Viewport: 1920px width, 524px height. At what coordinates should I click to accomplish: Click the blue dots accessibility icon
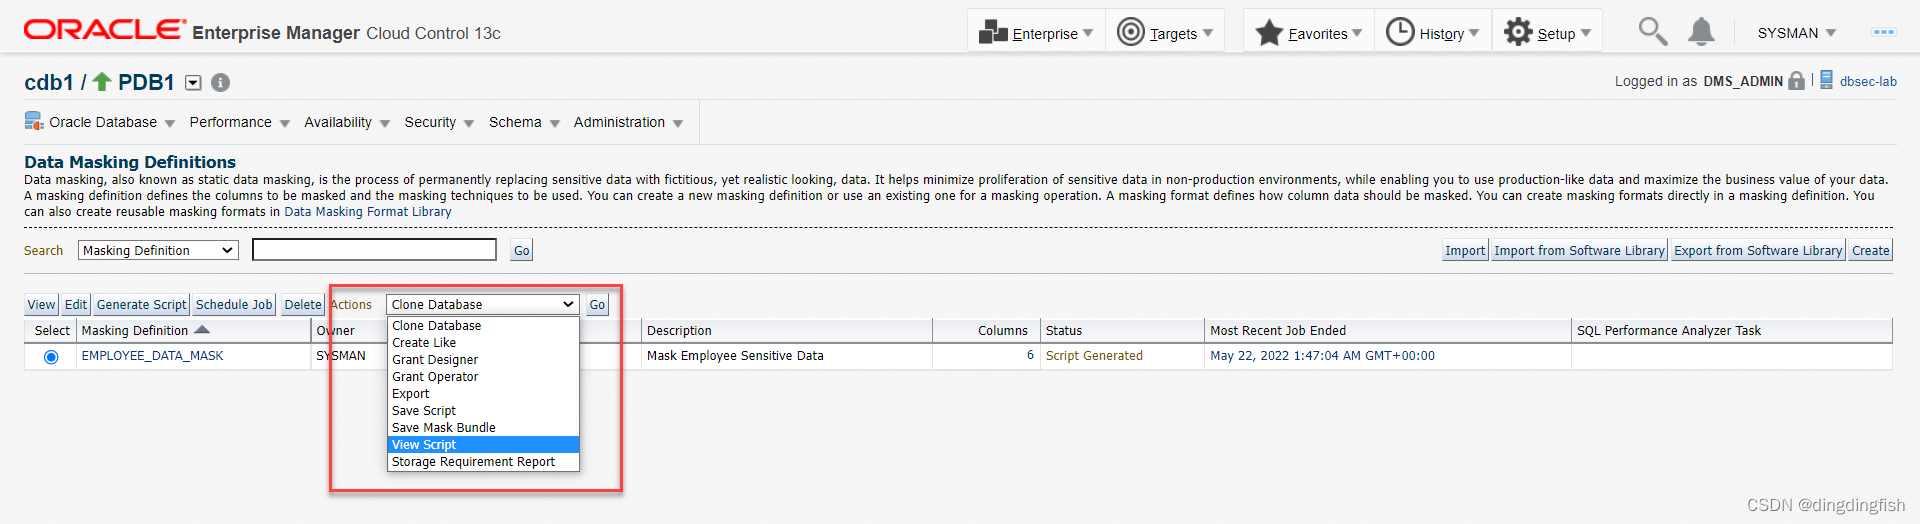1884,32
